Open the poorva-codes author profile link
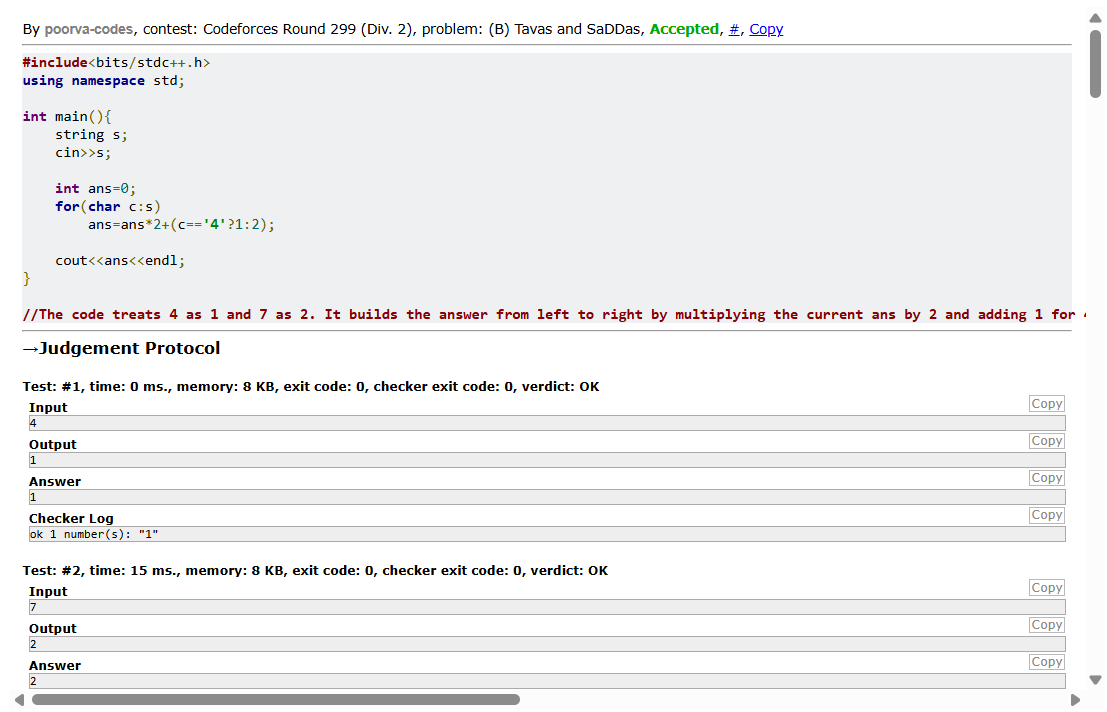The image size is (1107, 712). coord(88,29)
